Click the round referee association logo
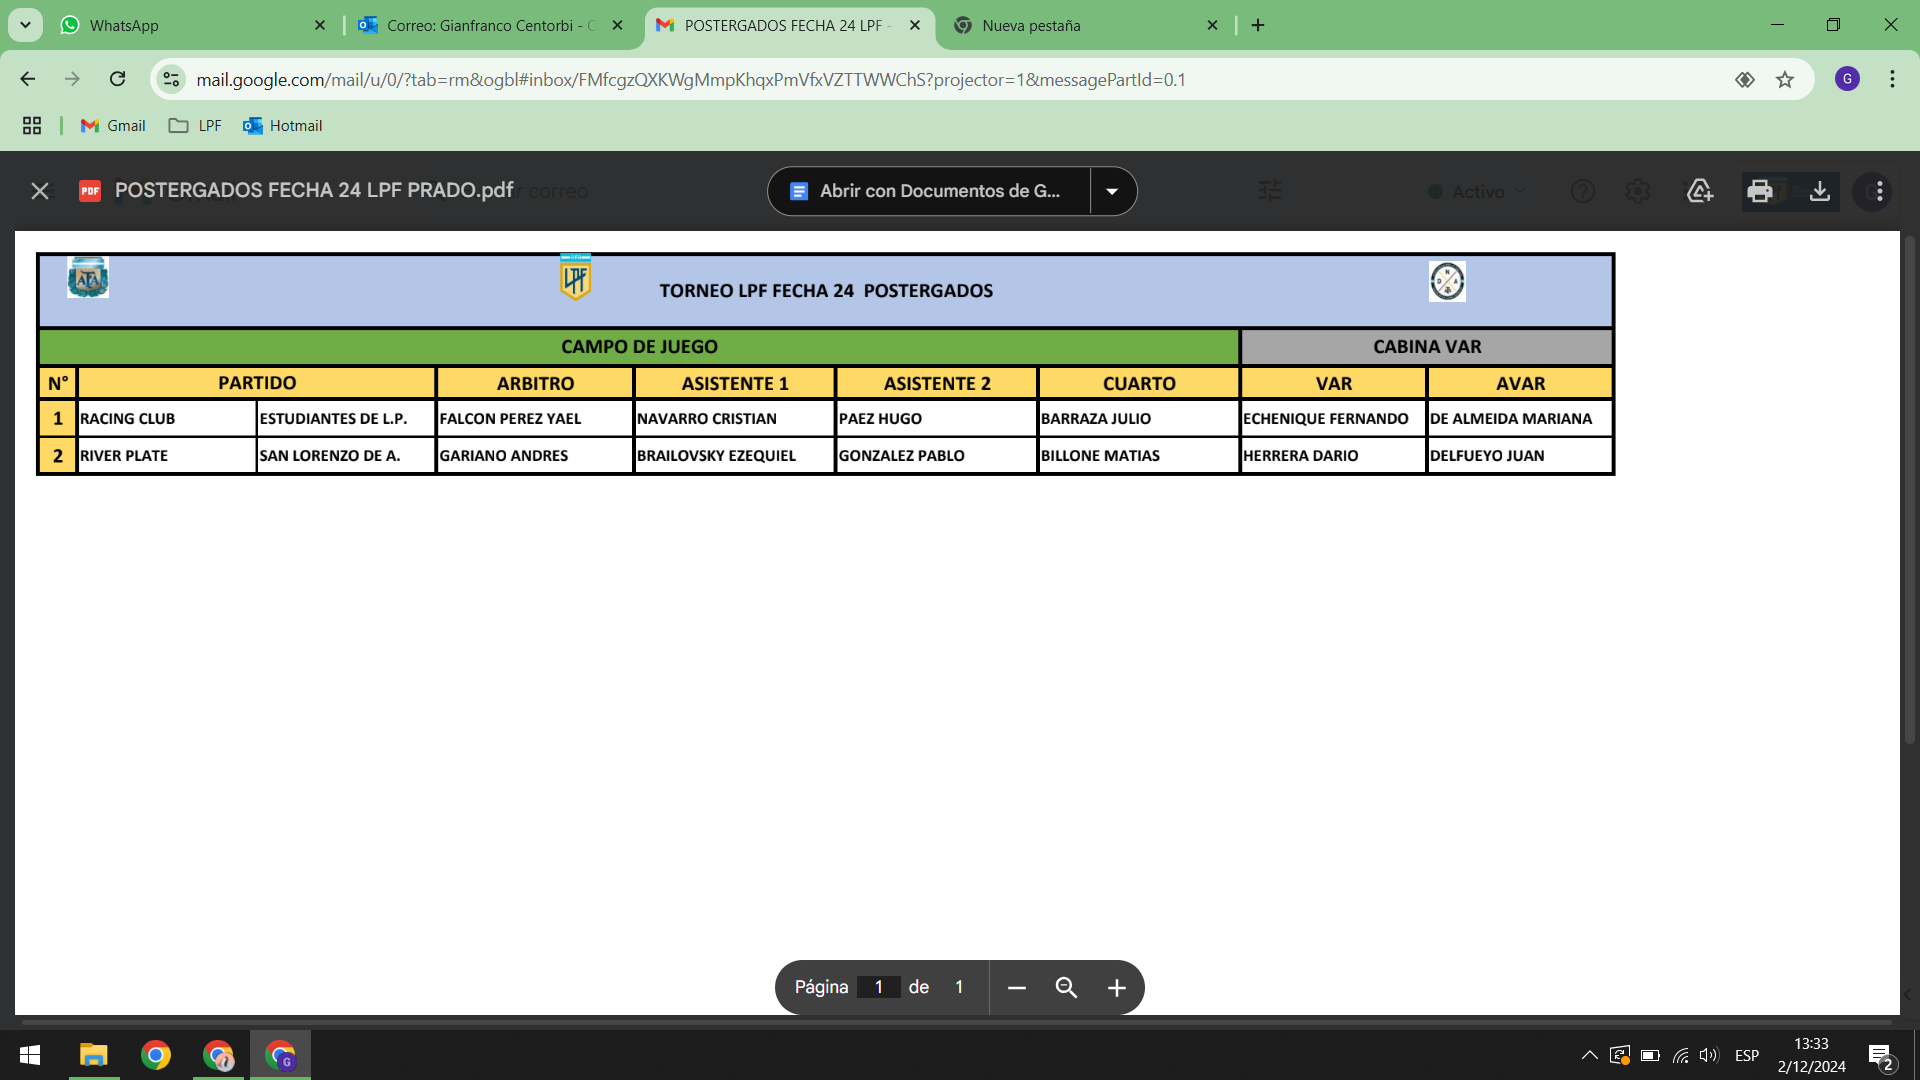Screen dimensions: 1920x1080 (x=1447, y=281)
